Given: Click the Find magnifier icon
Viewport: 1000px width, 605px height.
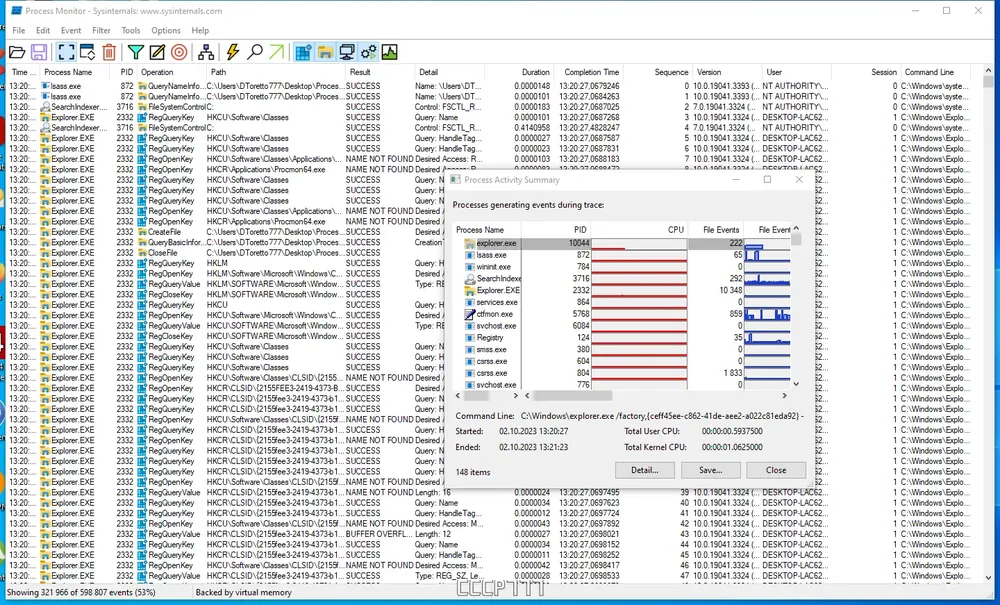Looking at the screenshot, I should tap(255, 52).
